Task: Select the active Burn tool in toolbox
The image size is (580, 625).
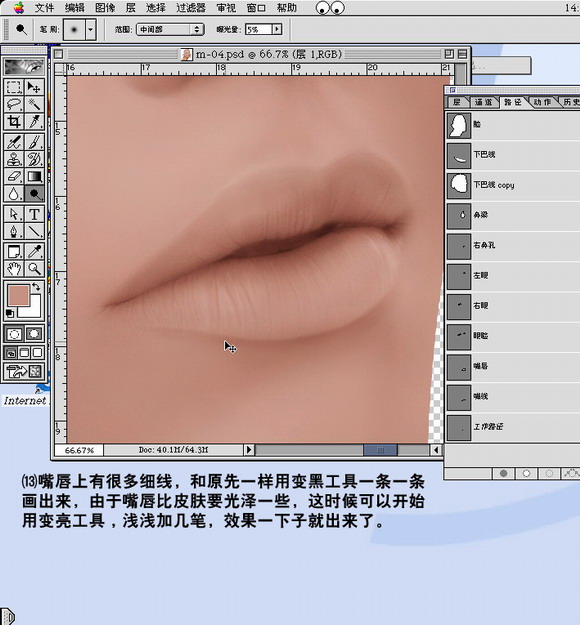Action: click(x=34, y=194)
